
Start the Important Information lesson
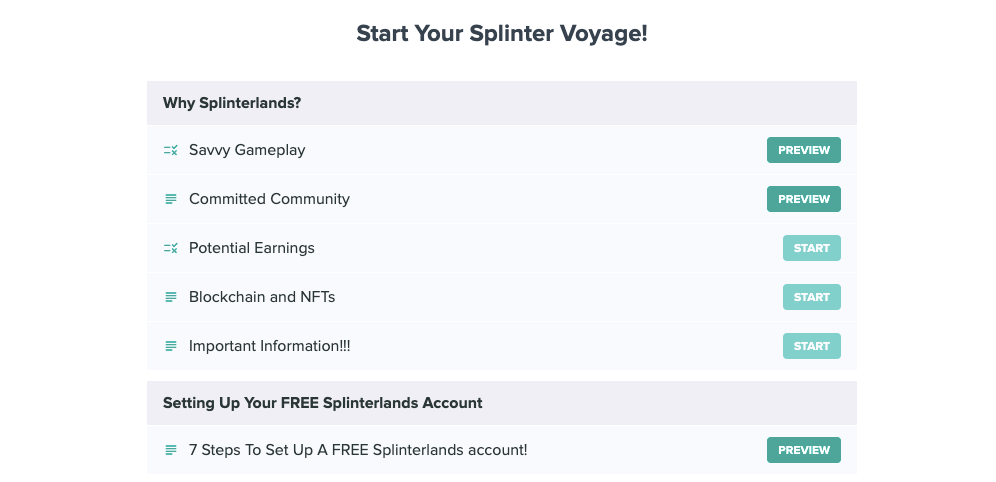(811, 345)
